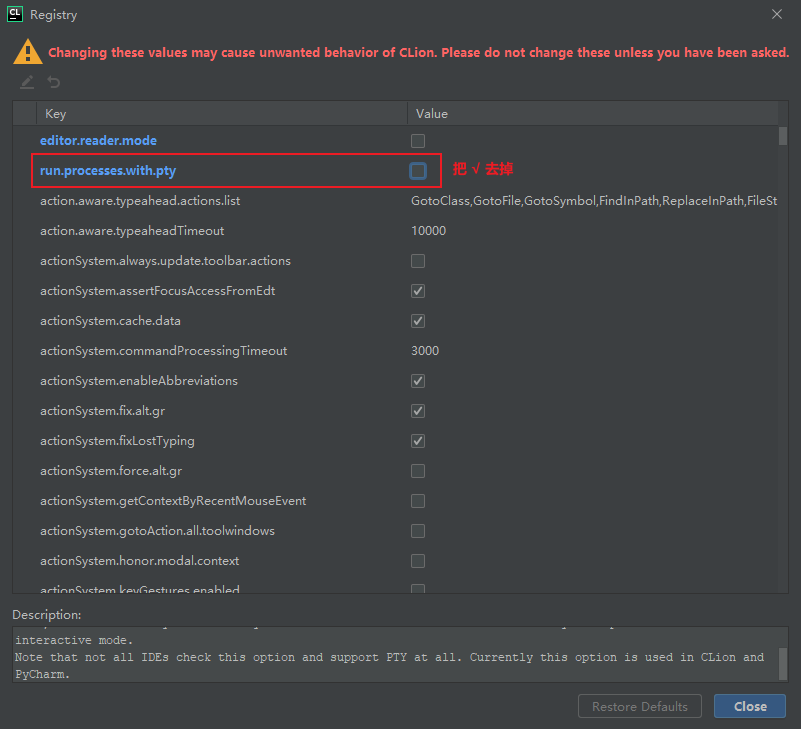
Task: Select the 10000 typeahead timeout value
Action: (430, 230)
